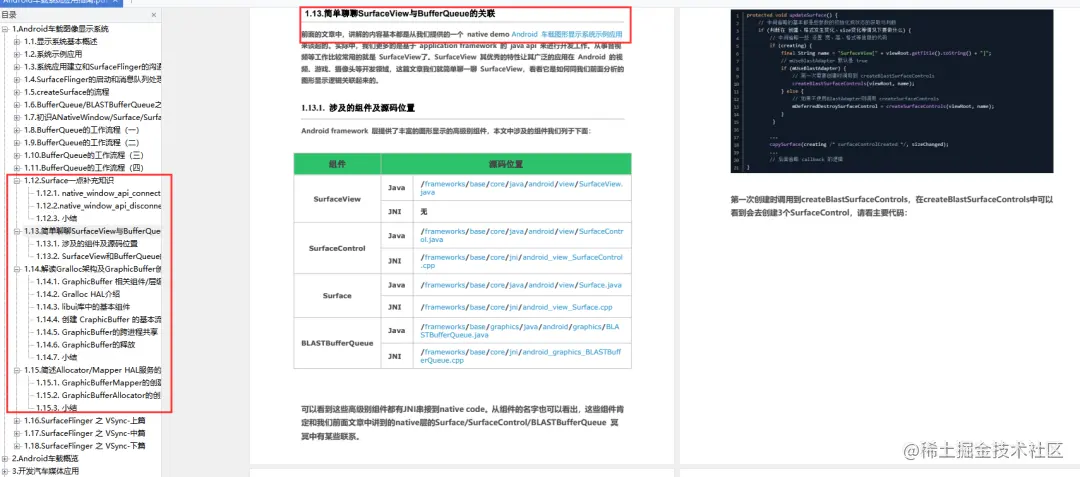The width and height of the screenshot is (1080, 477).
Task: Expand the 1.11.BufferQueue的工作流程（四） node
Action: 17,167
